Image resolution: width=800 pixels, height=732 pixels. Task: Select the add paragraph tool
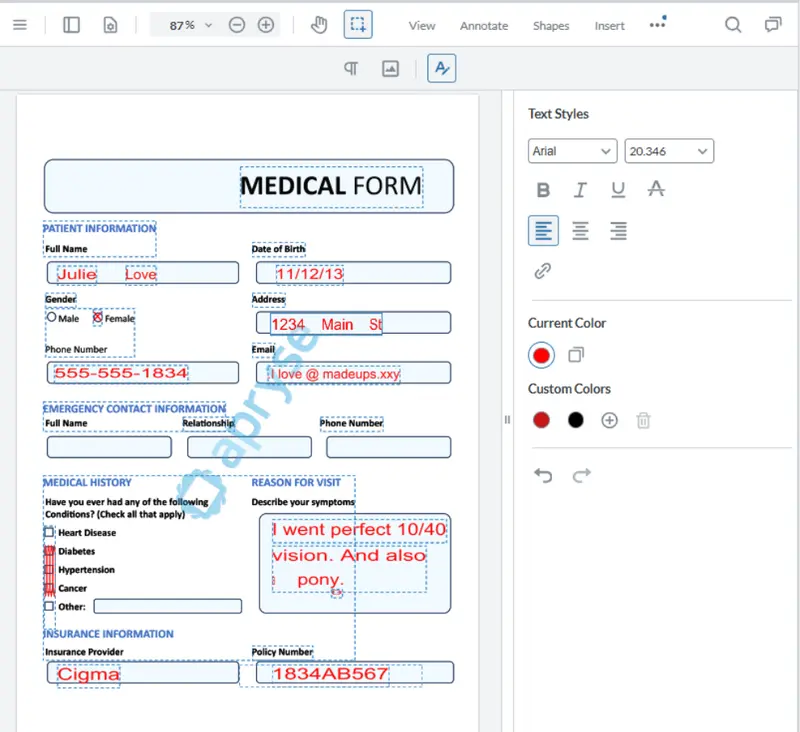(351, 68)
